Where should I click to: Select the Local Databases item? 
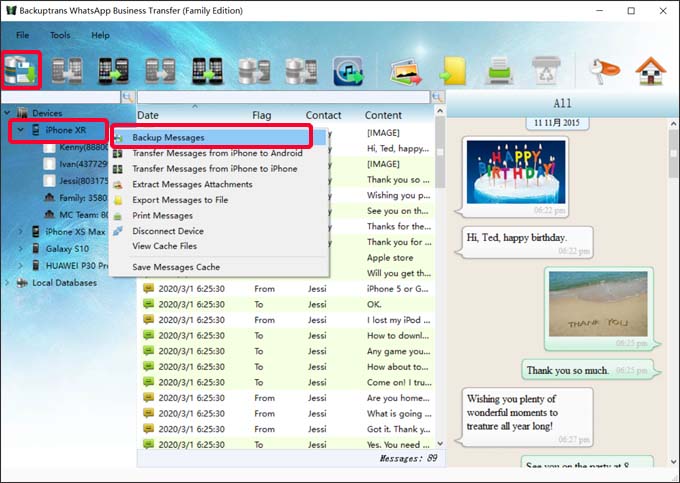coord(65,283)
